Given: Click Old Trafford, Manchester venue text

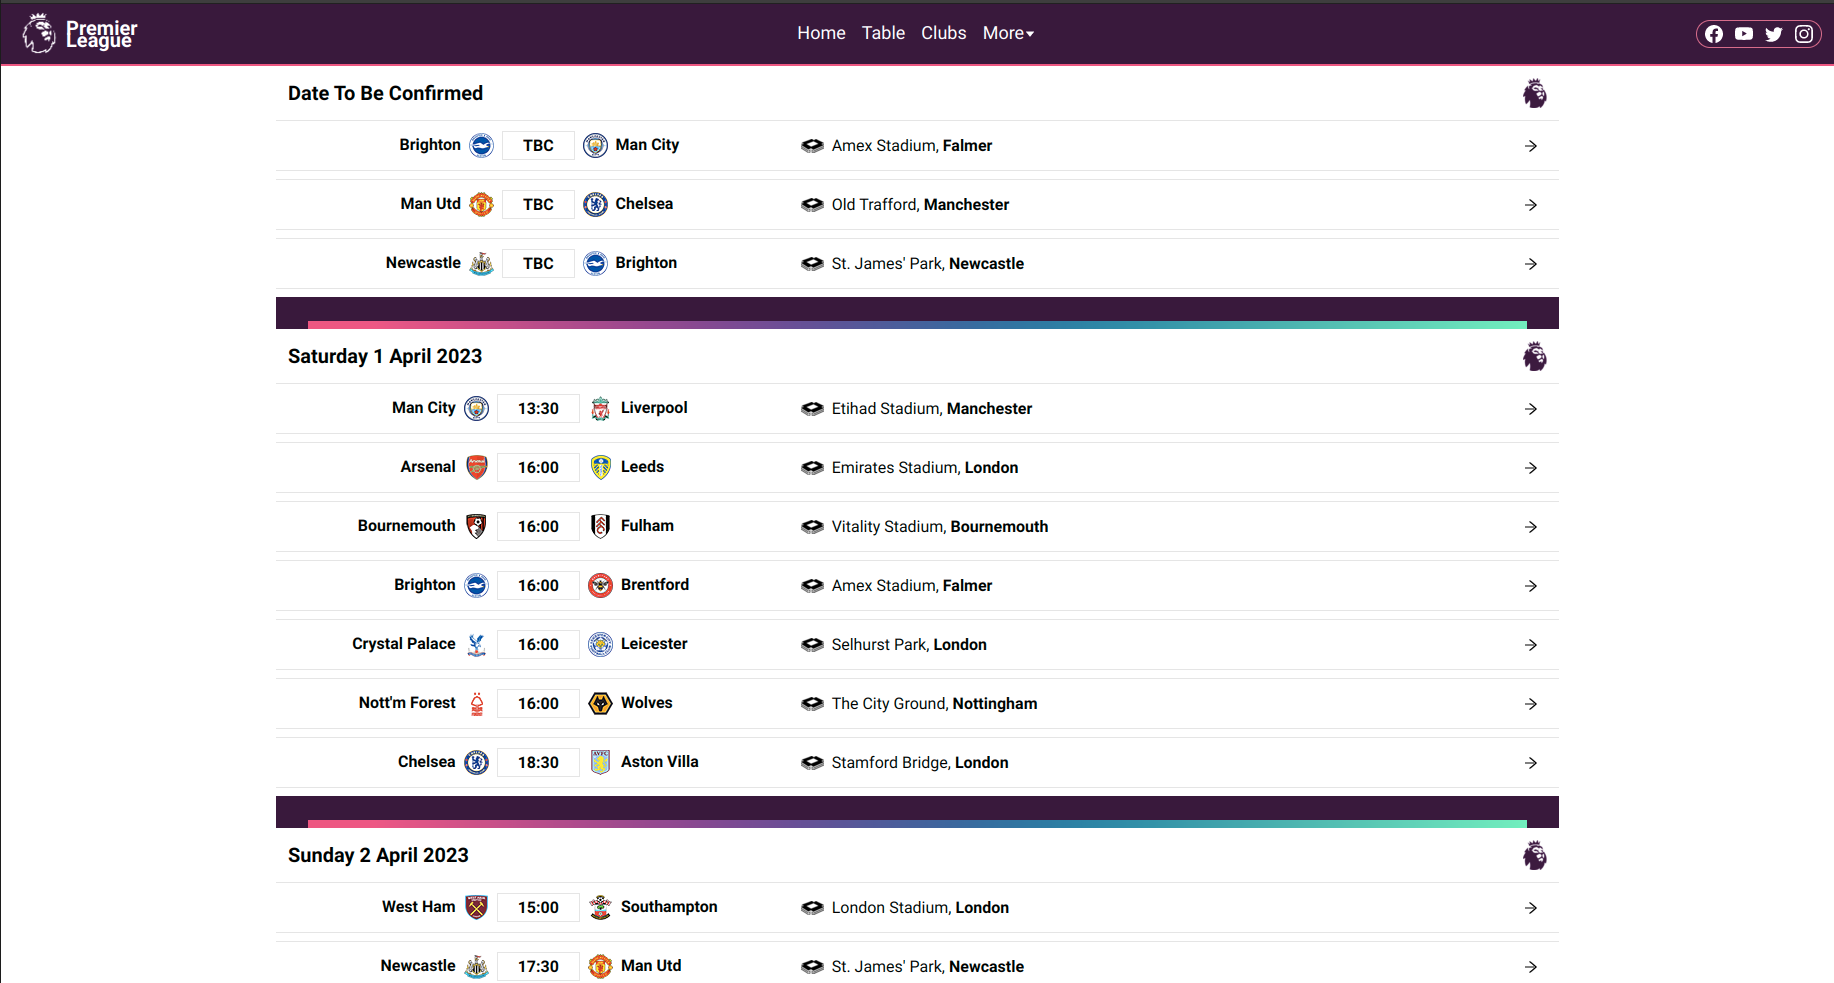Looking at the screenshot, I should click(x=920, y=205).
